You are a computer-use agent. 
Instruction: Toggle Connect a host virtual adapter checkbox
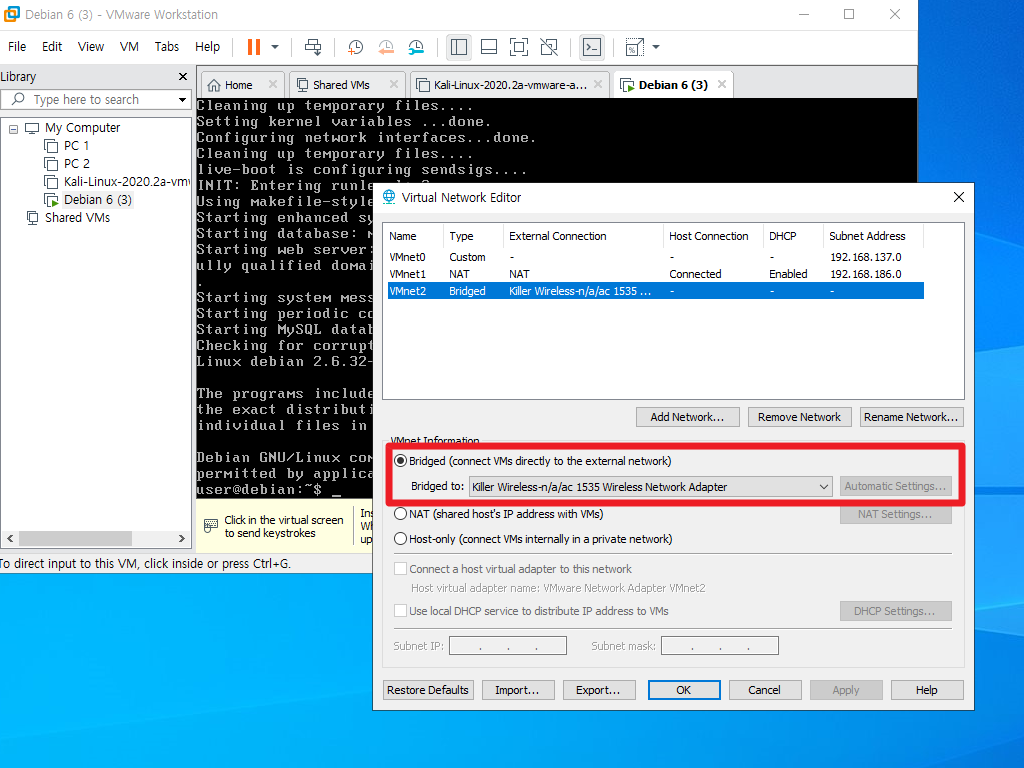400,569
